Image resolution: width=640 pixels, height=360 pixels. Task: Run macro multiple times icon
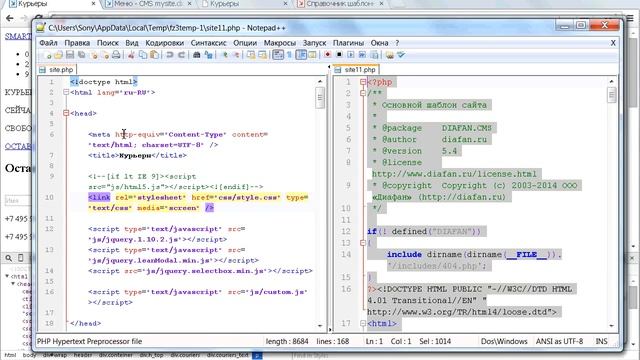coord(362,55)
